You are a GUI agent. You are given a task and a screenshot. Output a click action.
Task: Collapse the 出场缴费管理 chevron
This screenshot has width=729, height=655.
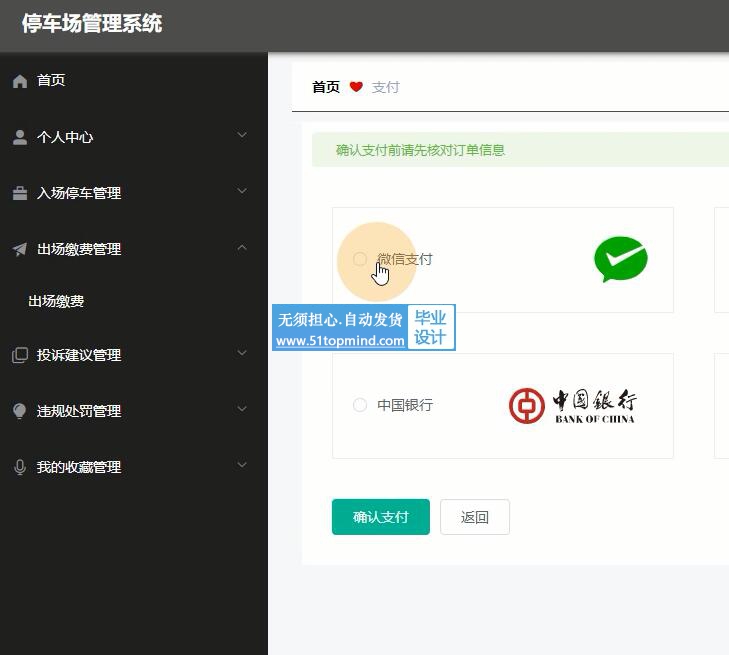point(242,248)
